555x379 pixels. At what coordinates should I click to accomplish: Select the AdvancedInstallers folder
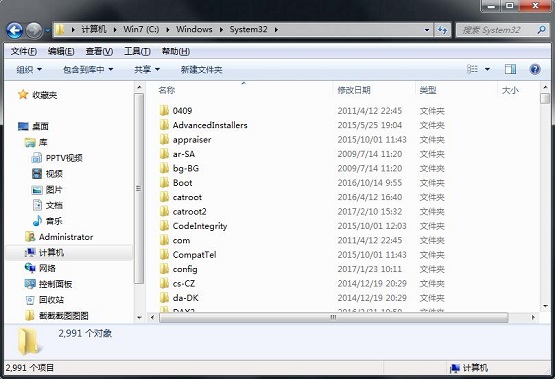(210, 125)
